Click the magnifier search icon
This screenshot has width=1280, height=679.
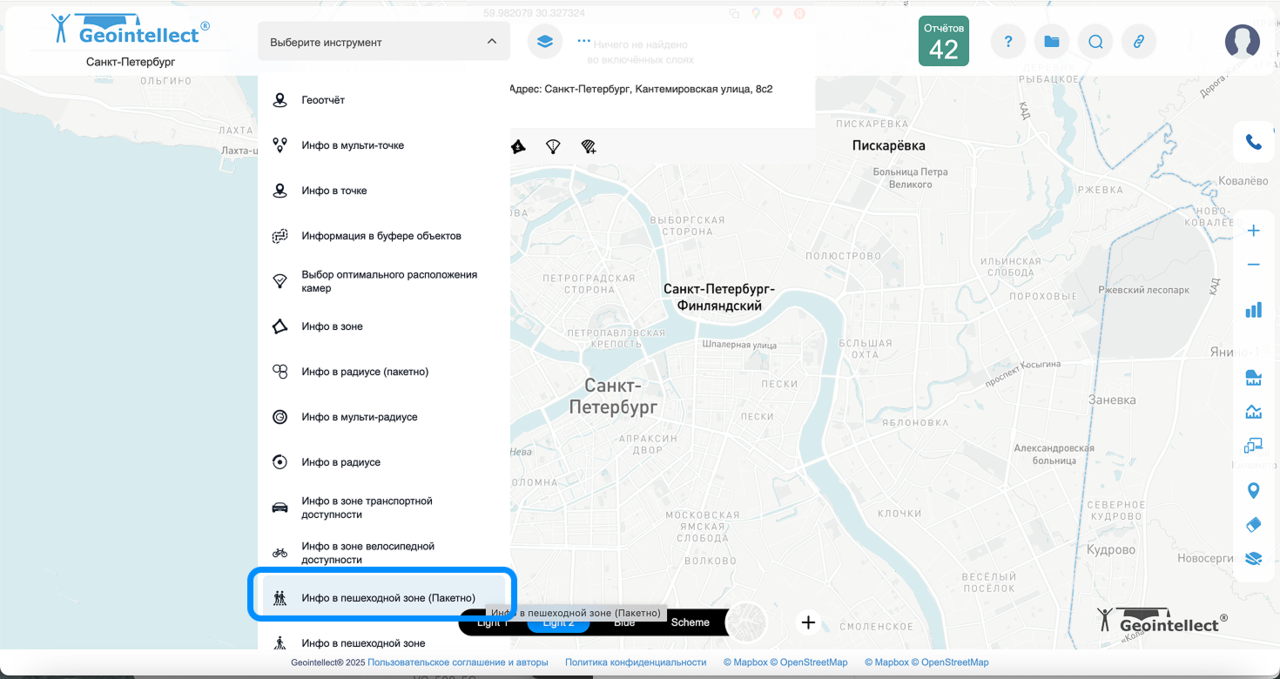click(1095, 42)
